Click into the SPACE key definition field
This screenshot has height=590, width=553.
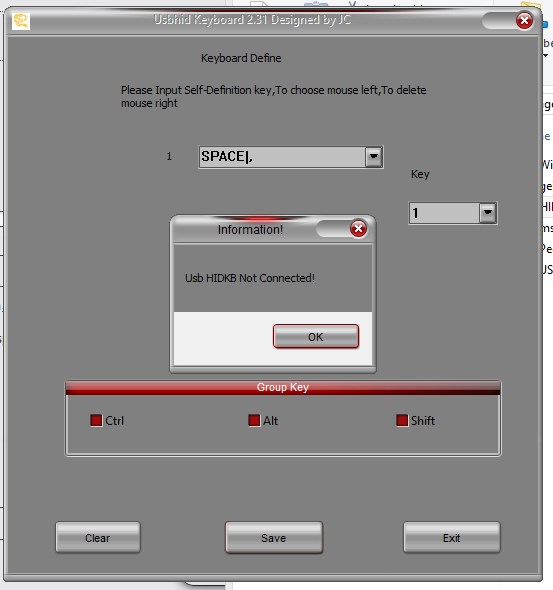click(x=282, y=157)
